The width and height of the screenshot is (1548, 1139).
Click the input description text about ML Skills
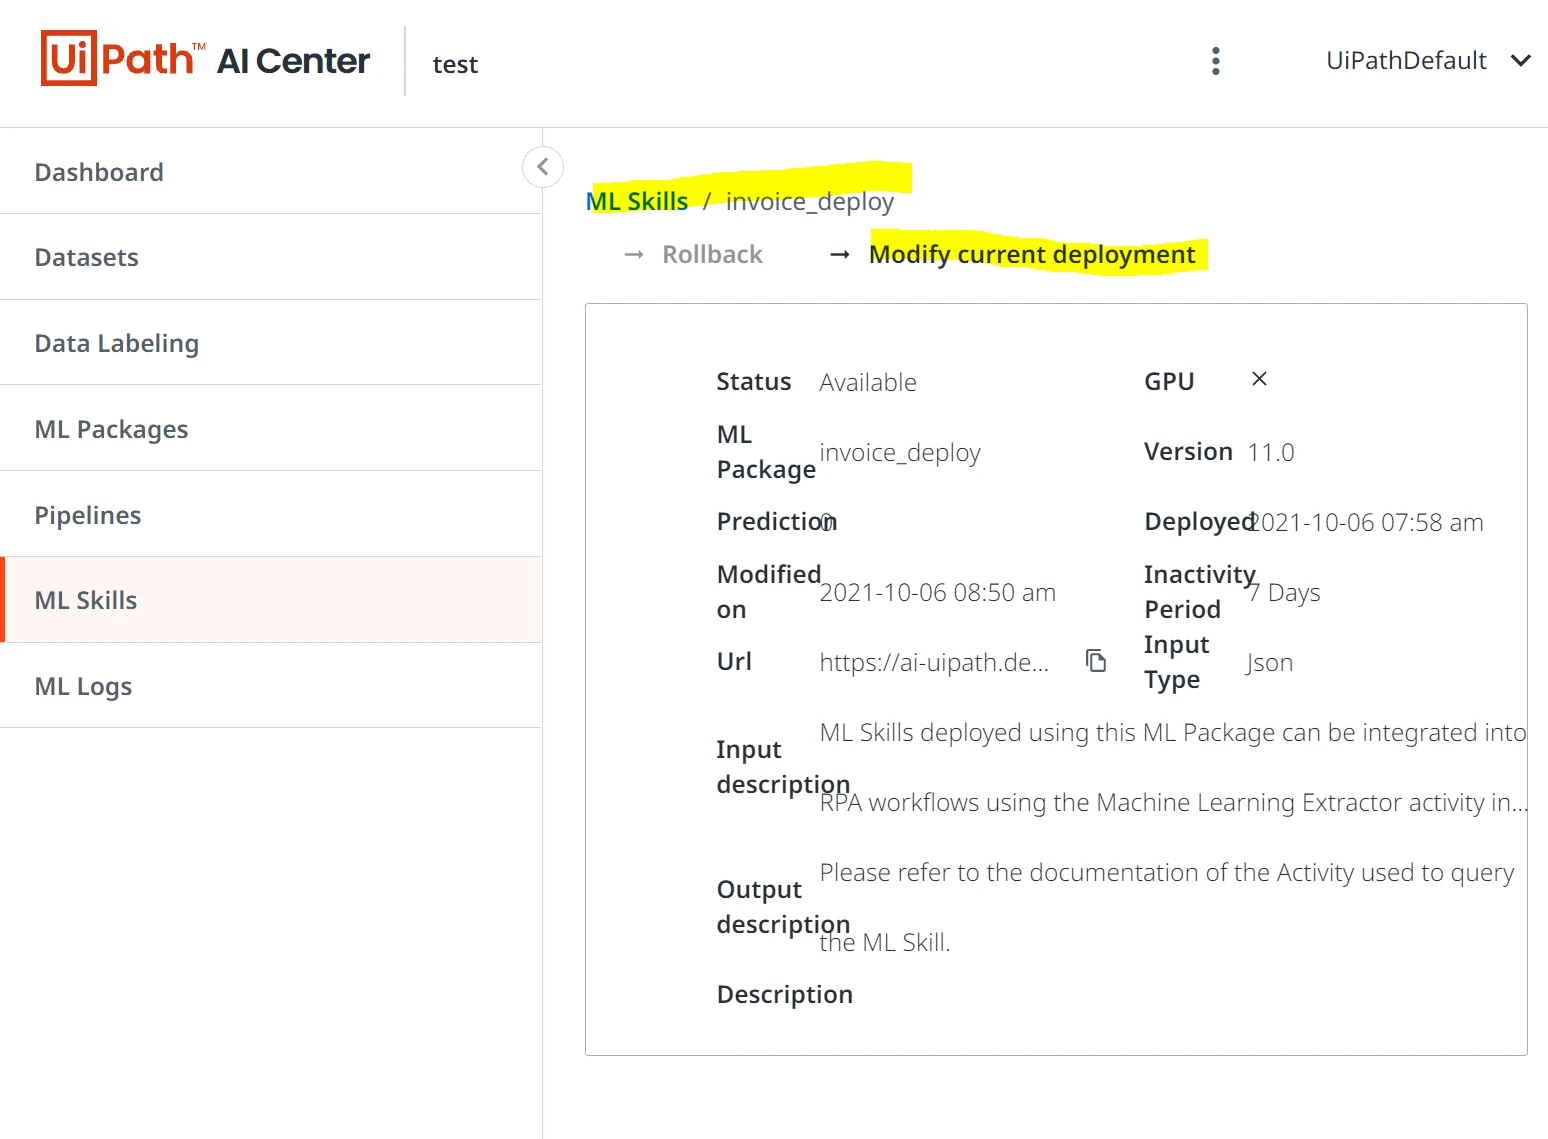[x=1174, y=767]
